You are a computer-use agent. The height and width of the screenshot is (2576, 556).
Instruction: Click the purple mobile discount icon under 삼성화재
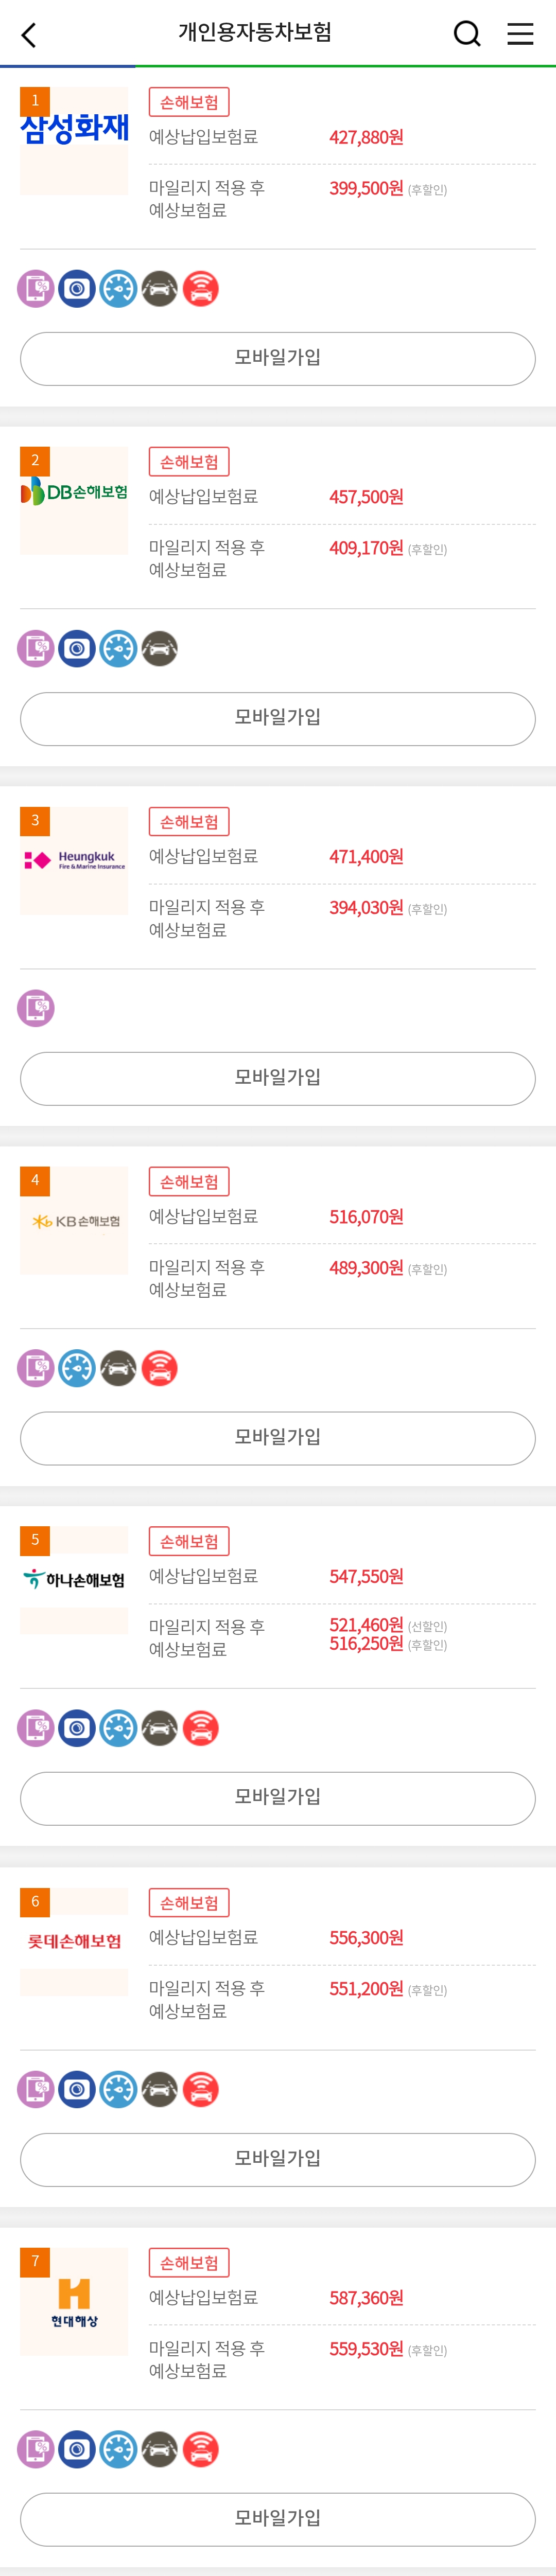click(36, 289)
